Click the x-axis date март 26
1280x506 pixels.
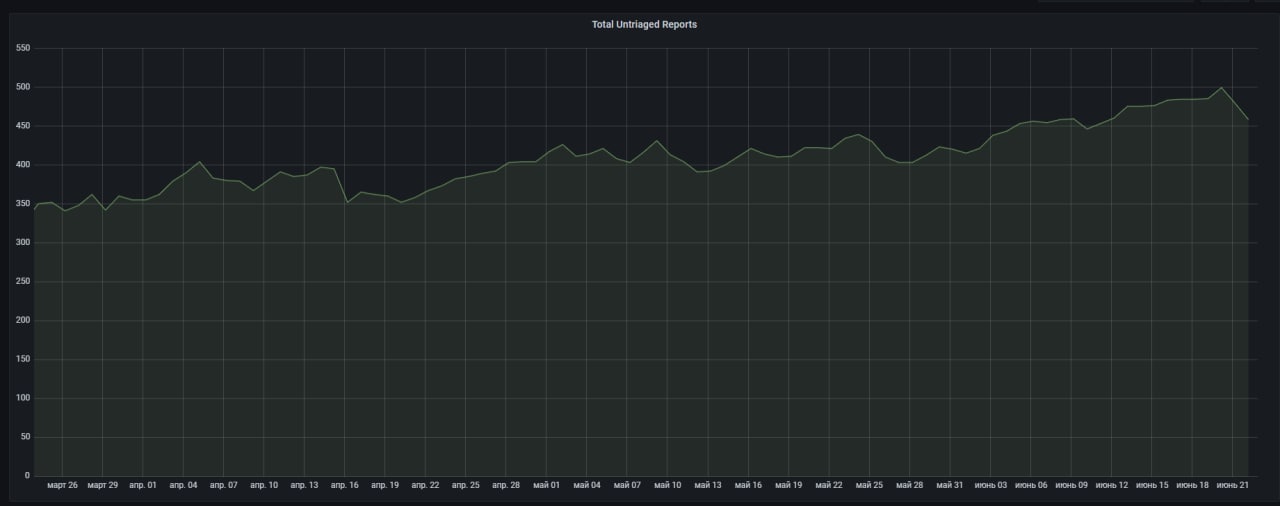pyautogui.click(x=62, y=485)
